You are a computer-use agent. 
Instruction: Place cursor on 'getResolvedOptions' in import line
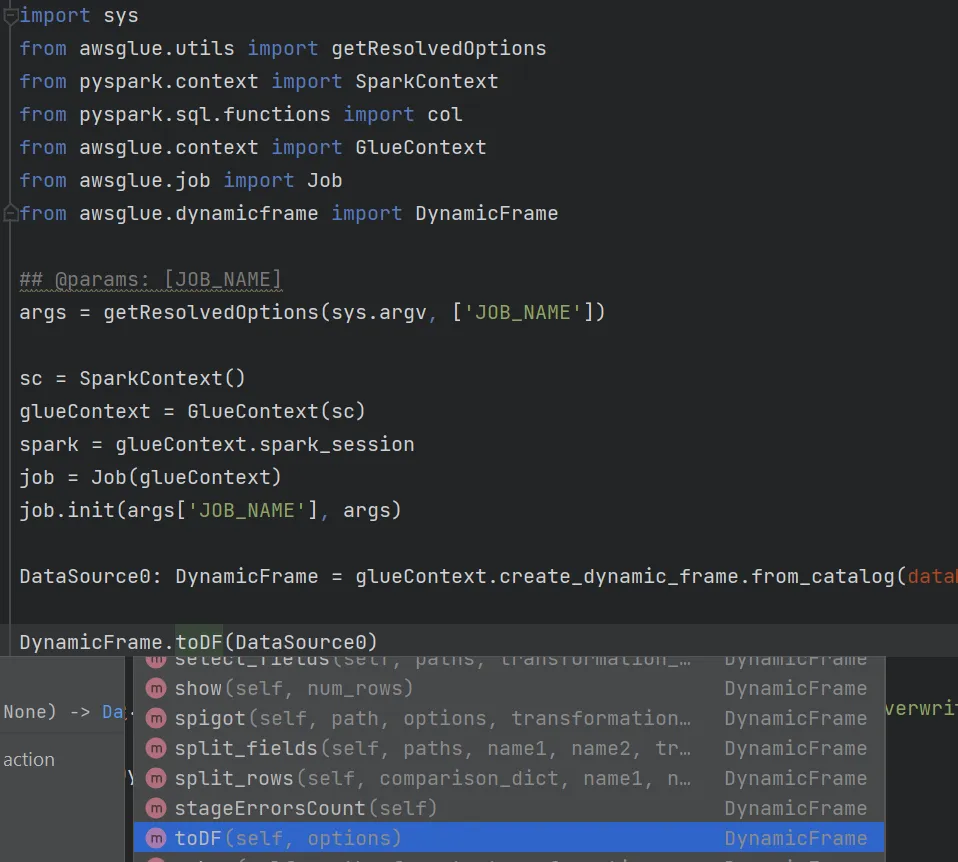click(439, 48)
